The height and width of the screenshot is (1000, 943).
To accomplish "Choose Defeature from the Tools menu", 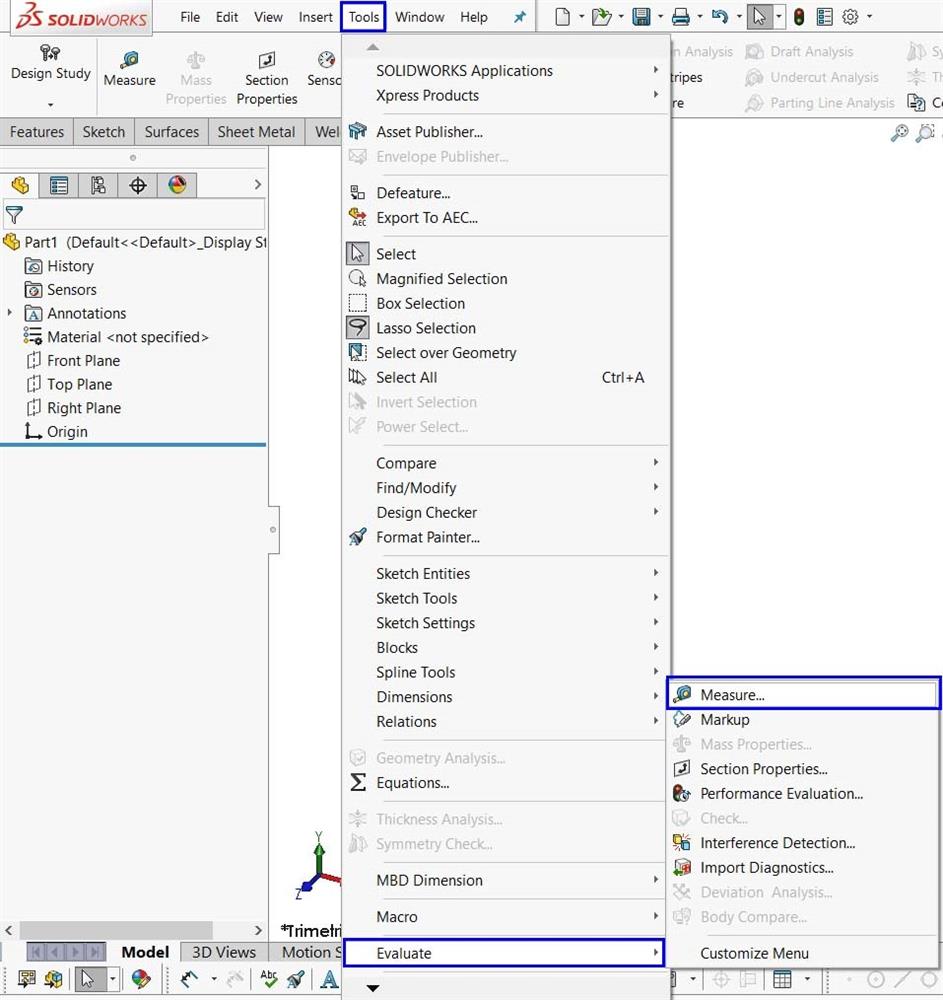I will pyautogui.click(x=508, y=193).
